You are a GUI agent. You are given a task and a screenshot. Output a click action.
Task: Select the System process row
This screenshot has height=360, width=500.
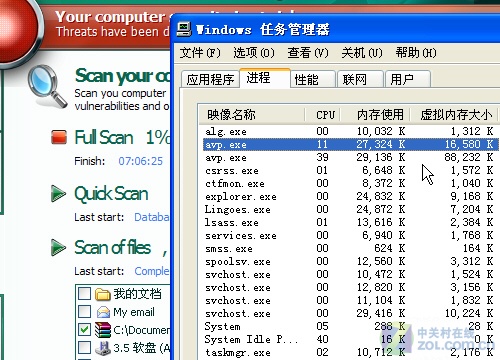350,326
